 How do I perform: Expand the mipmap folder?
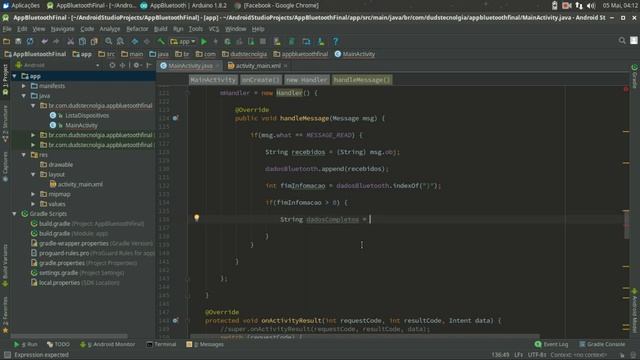click(33, 194)
